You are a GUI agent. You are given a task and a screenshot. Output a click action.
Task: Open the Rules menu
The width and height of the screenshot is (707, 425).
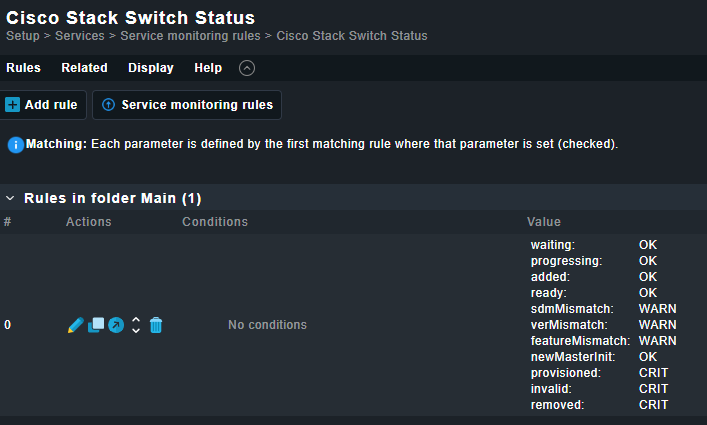23,68
